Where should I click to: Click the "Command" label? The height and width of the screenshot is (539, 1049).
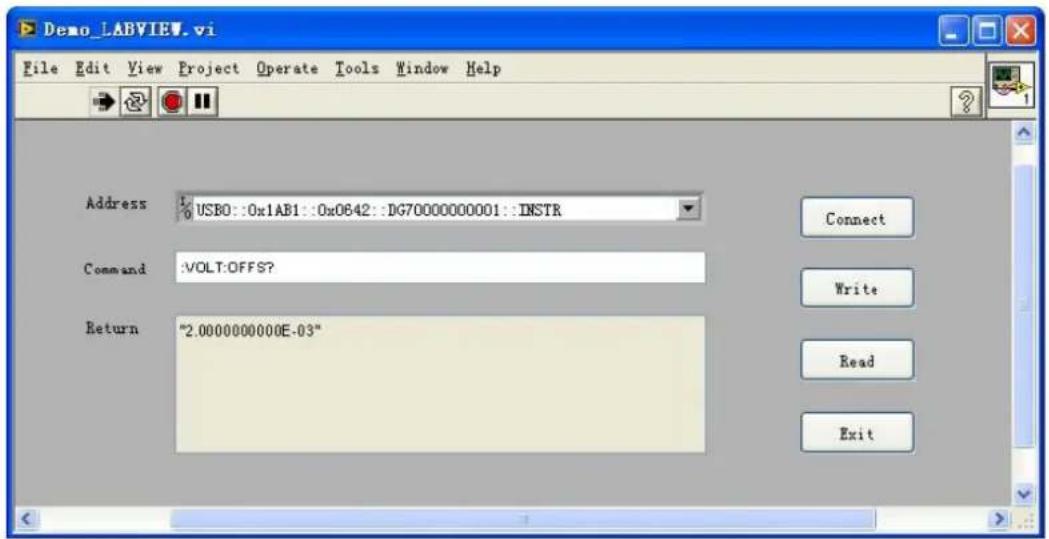(114, 270)
